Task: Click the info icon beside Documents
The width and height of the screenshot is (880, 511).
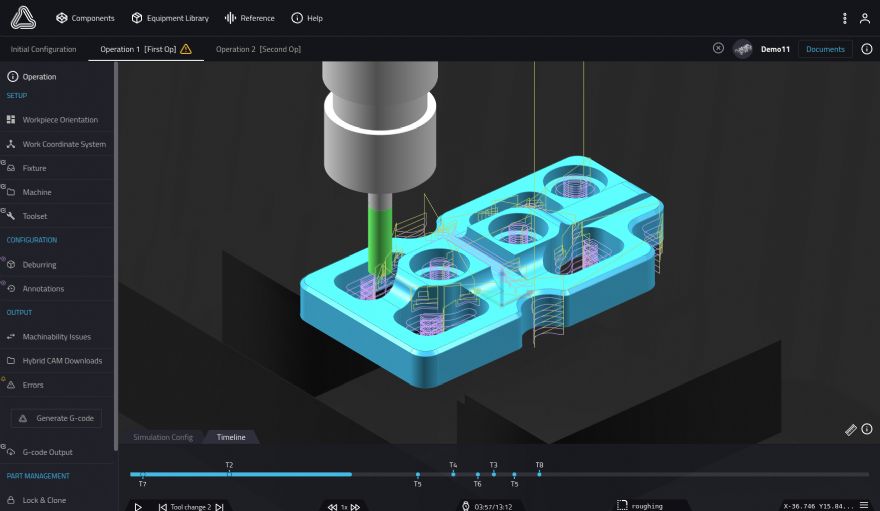Action: point(867,49)
